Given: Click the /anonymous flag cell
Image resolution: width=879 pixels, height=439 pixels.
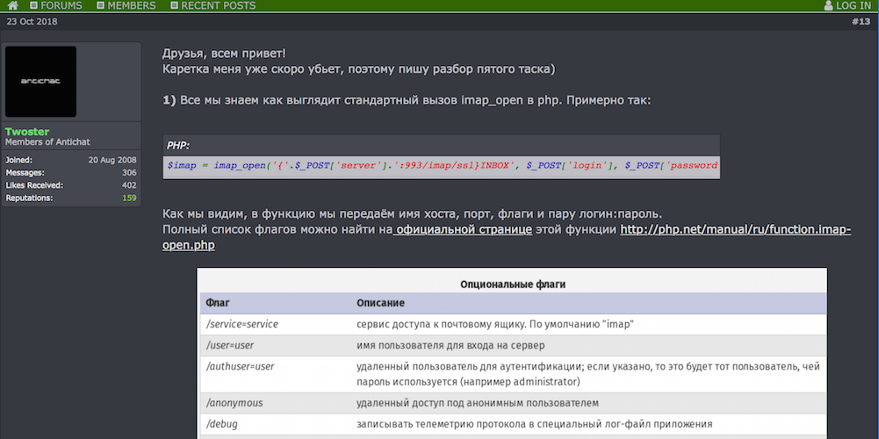Looking at the screenshot, I should [x=234, y=403].
